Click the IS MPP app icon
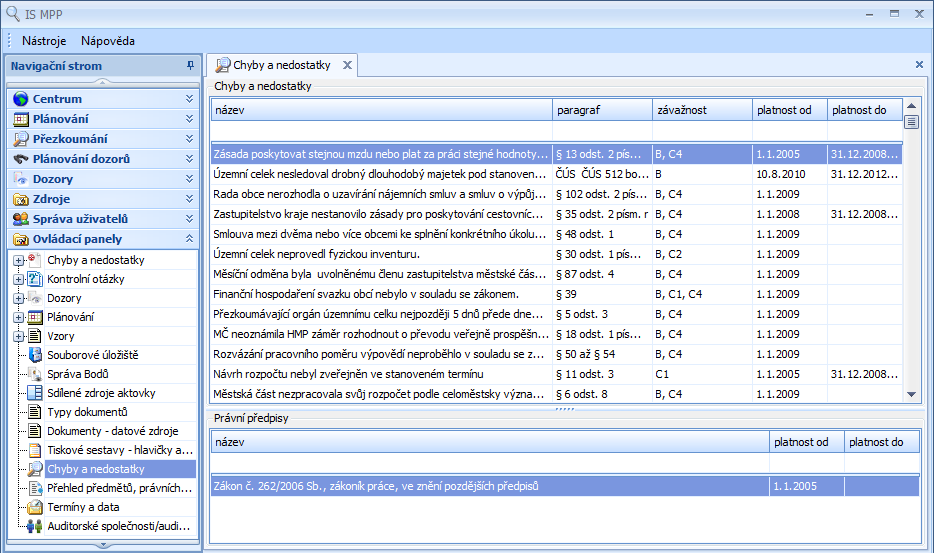The image size is (934, 553). (13, 14)
